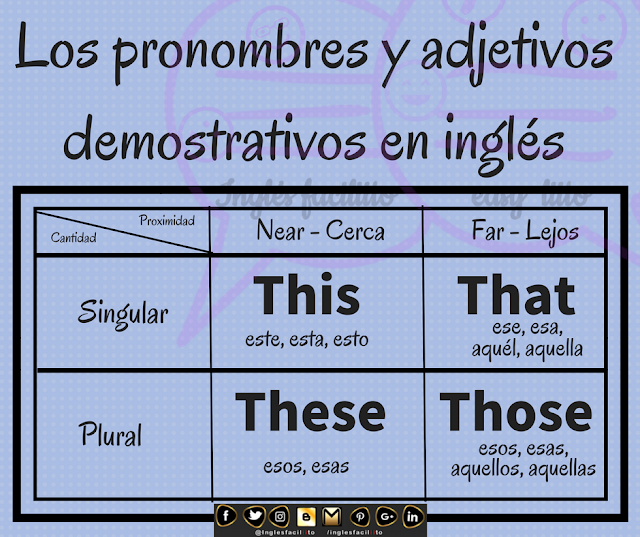Click the "Cantidad" header label
640x537 pixels.
coord(73,237)
